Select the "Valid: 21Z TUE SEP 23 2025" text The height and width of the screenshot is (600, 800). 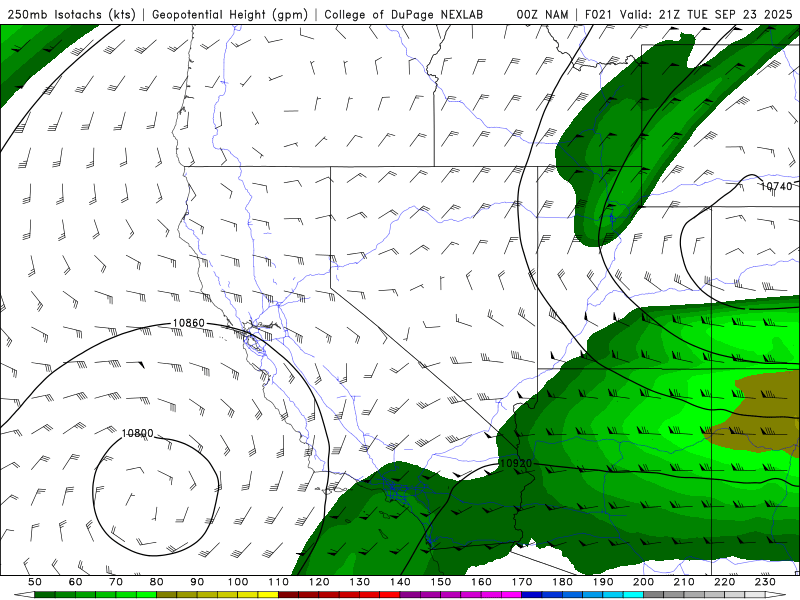click(706, 15)
